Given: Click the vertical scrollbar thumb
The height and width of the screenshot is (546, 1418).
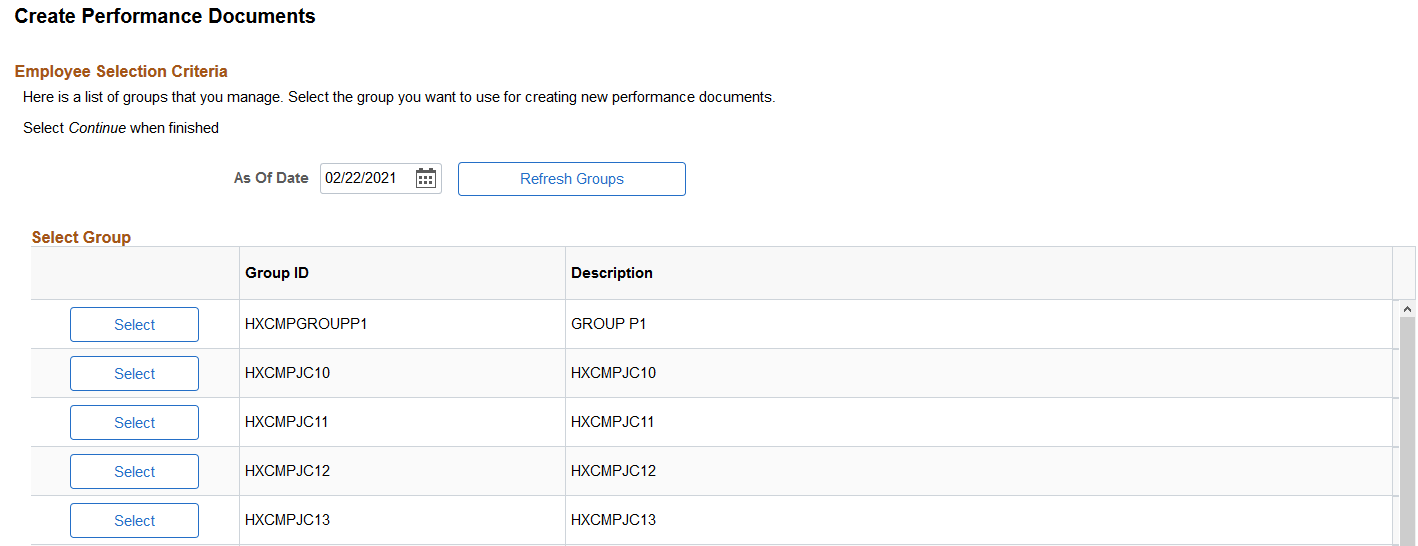Looking at the screenshot, I should click(1408, 432).
